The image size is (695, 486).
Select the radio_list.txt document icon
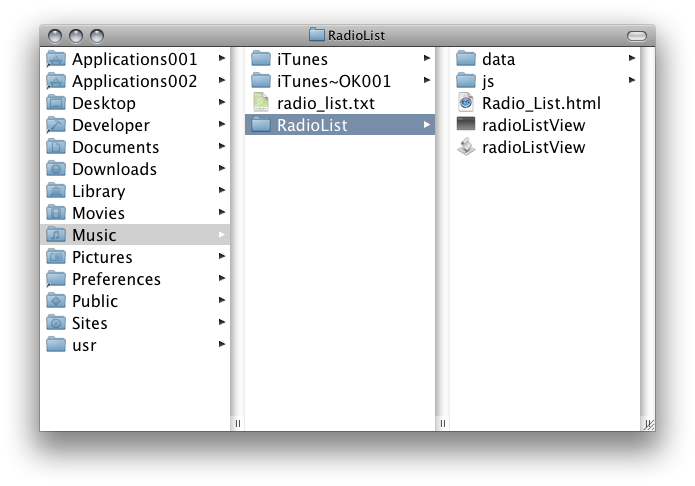(261, 102)
